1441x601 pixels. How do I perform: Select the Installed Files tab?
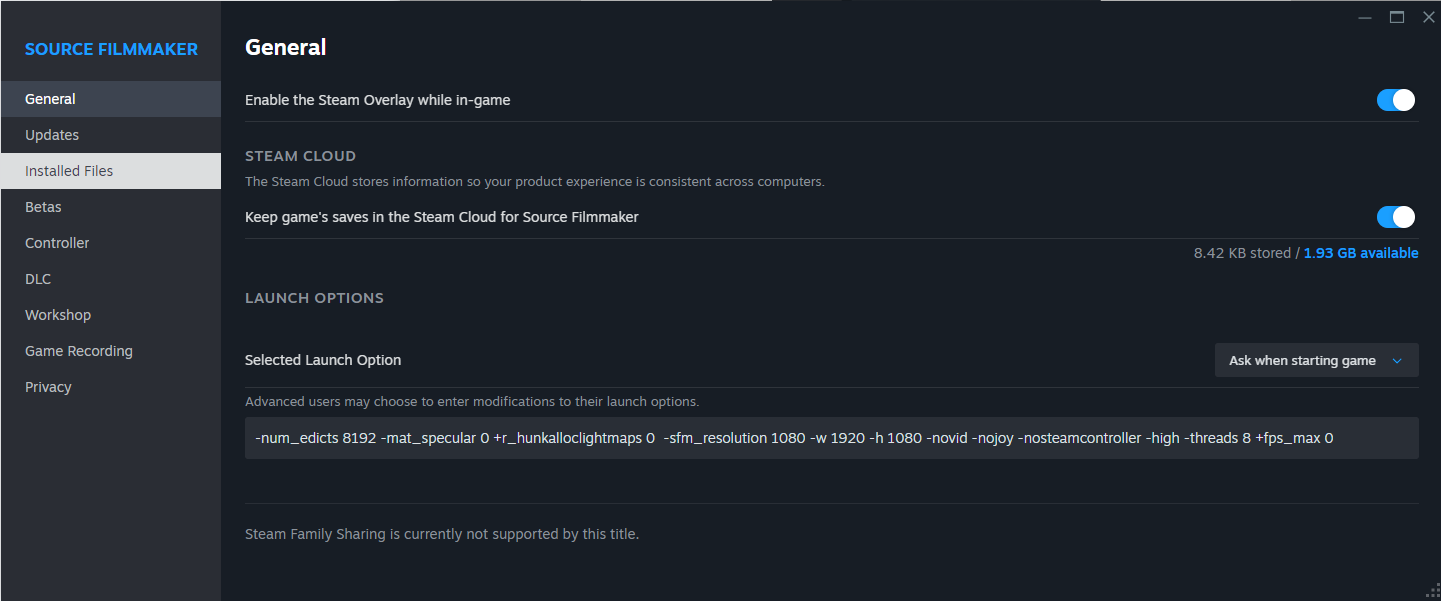pyautogui.click(x=69, y=171)
